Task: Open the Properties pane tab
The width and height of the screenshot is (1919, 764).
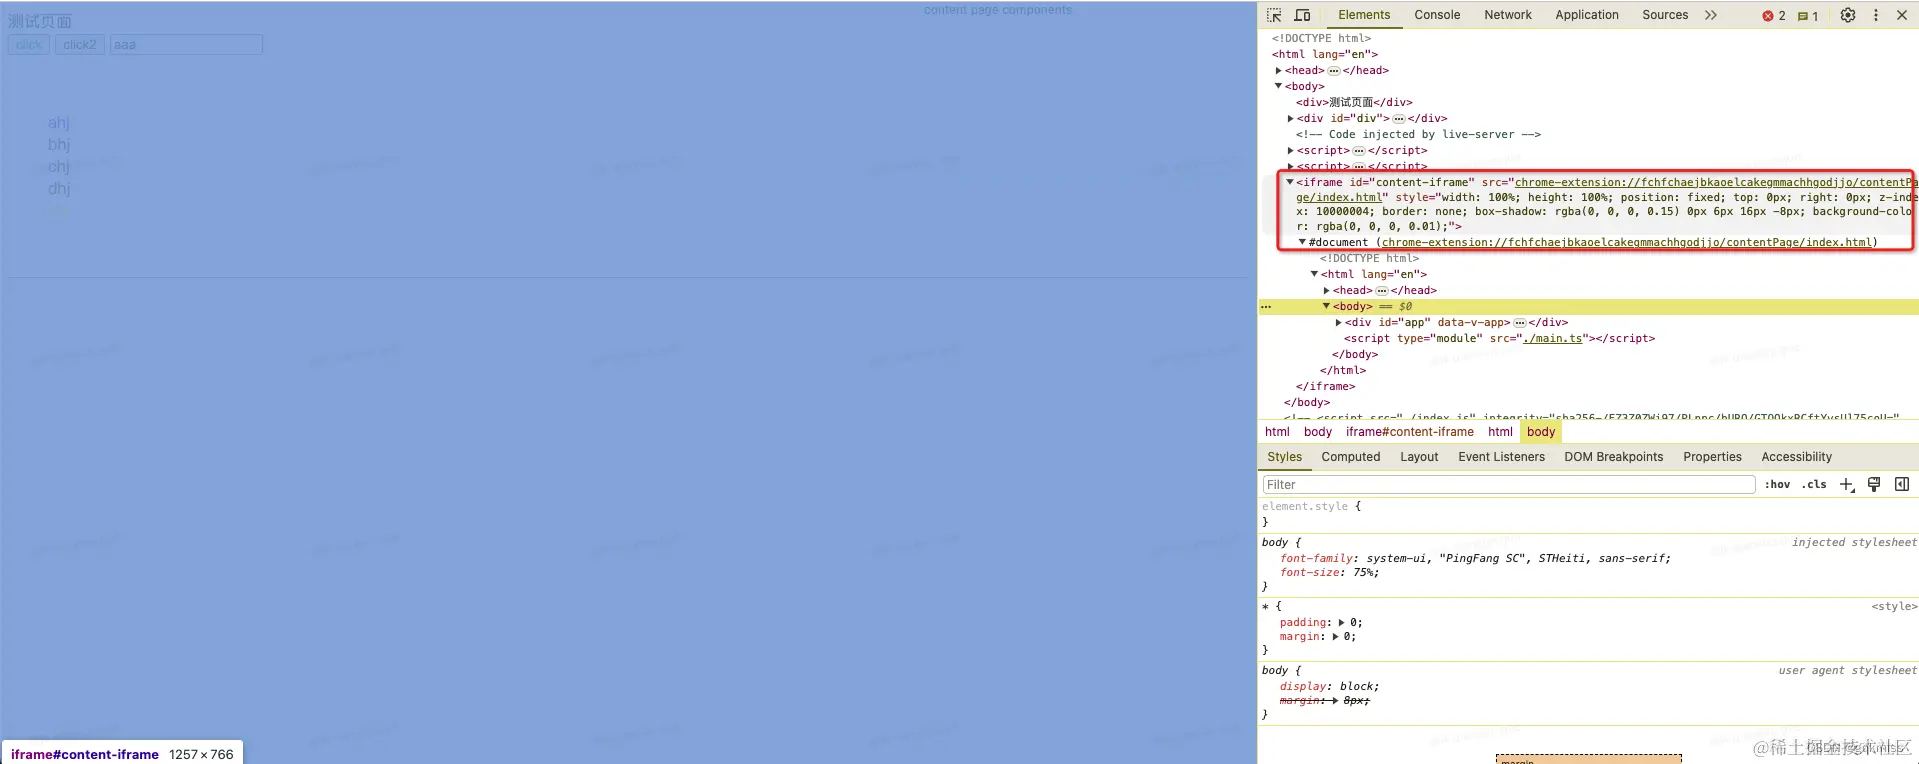Action: pyautogui.click(x=1712, y=457)
